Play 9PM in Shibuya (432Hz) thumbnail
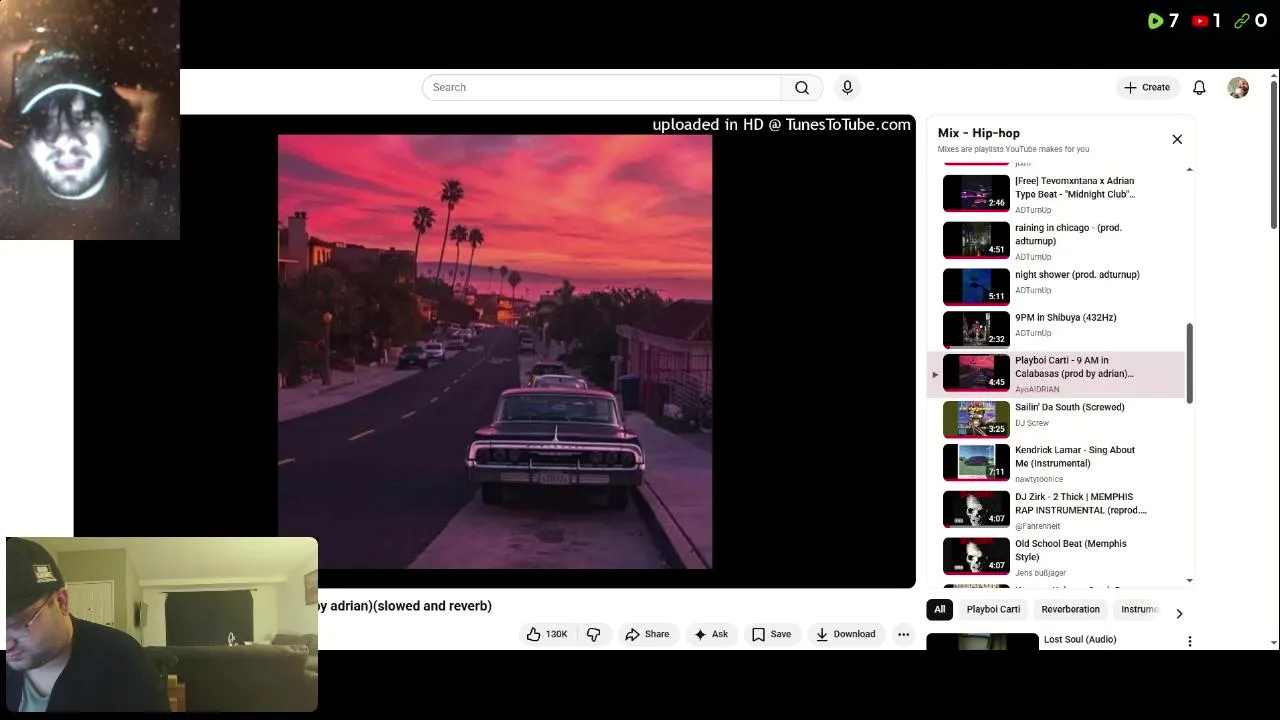Image resolution: width=1280 pixels, height=720 pixels. pos(976,329)
